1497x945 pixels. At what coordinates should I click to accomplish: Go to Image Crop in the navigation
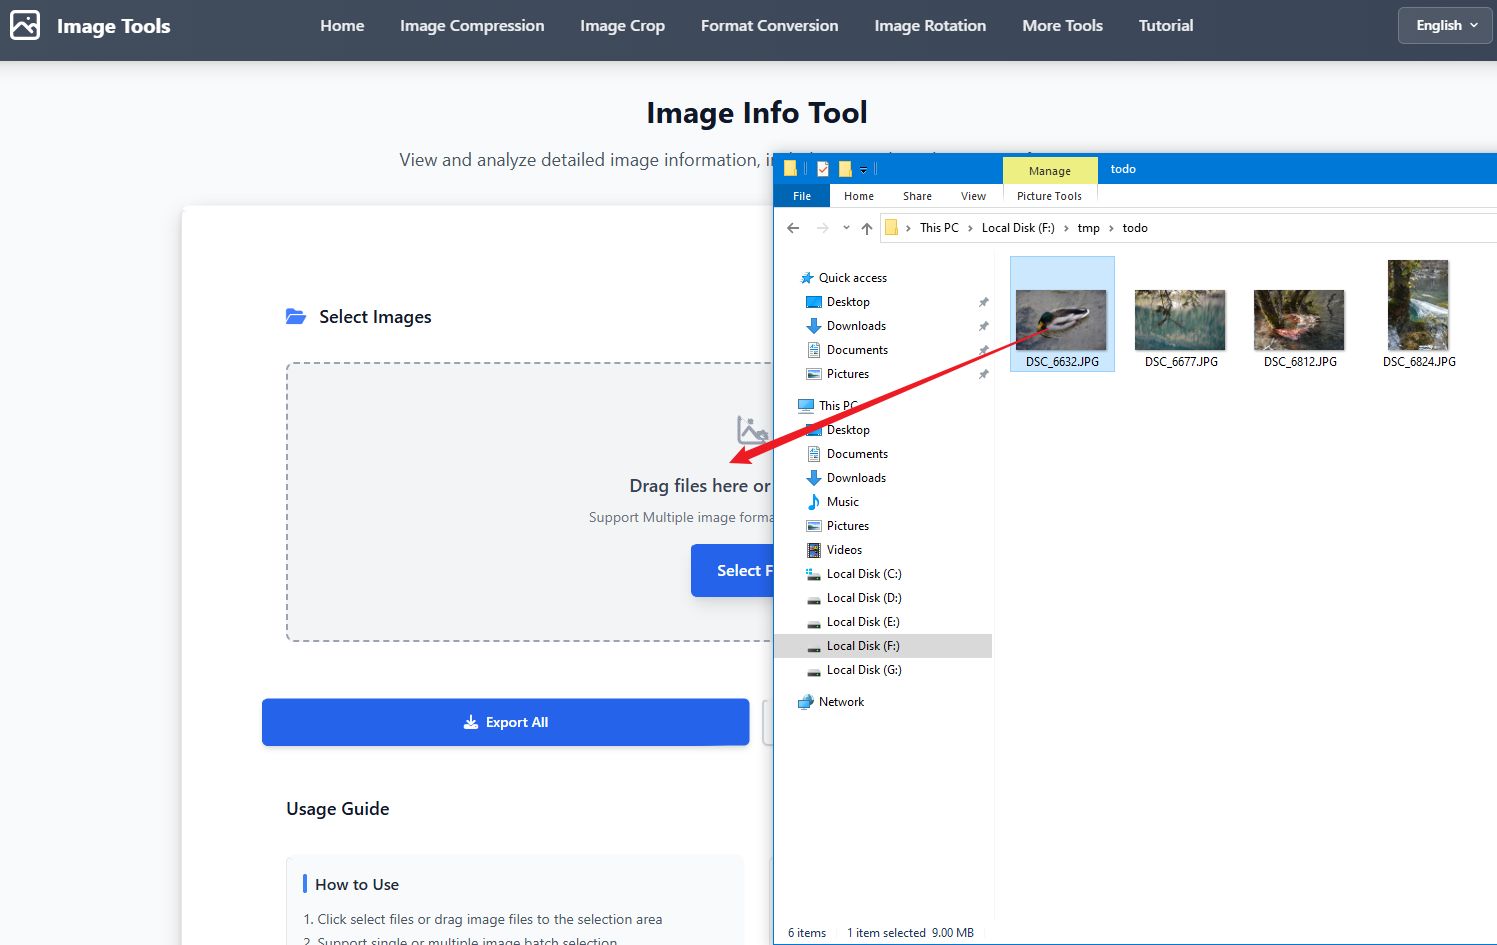pos(622,26)
